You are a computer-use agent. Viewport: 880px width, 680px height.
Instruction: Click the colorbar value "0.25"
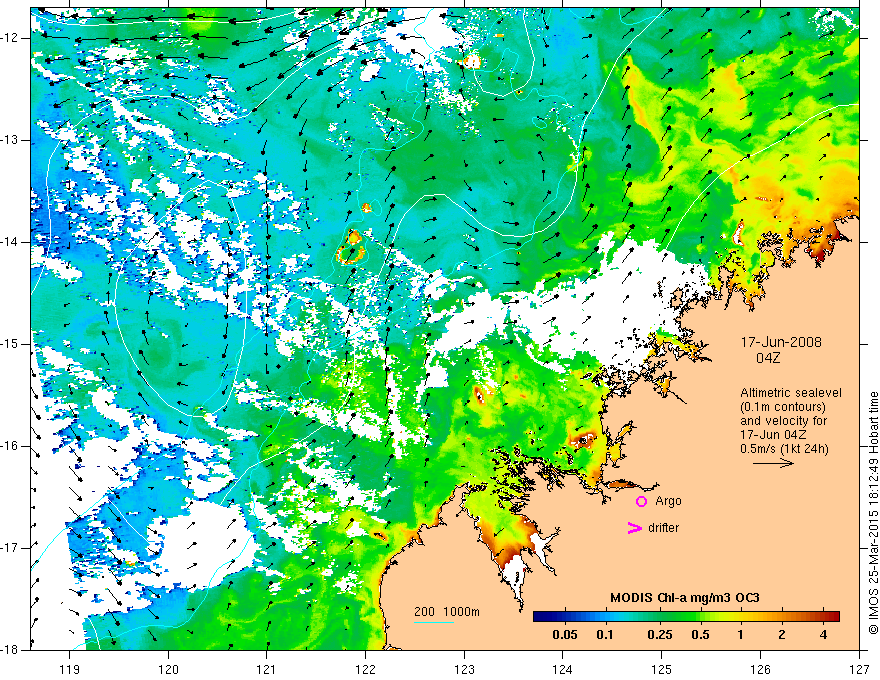click(x=659, y=635)
